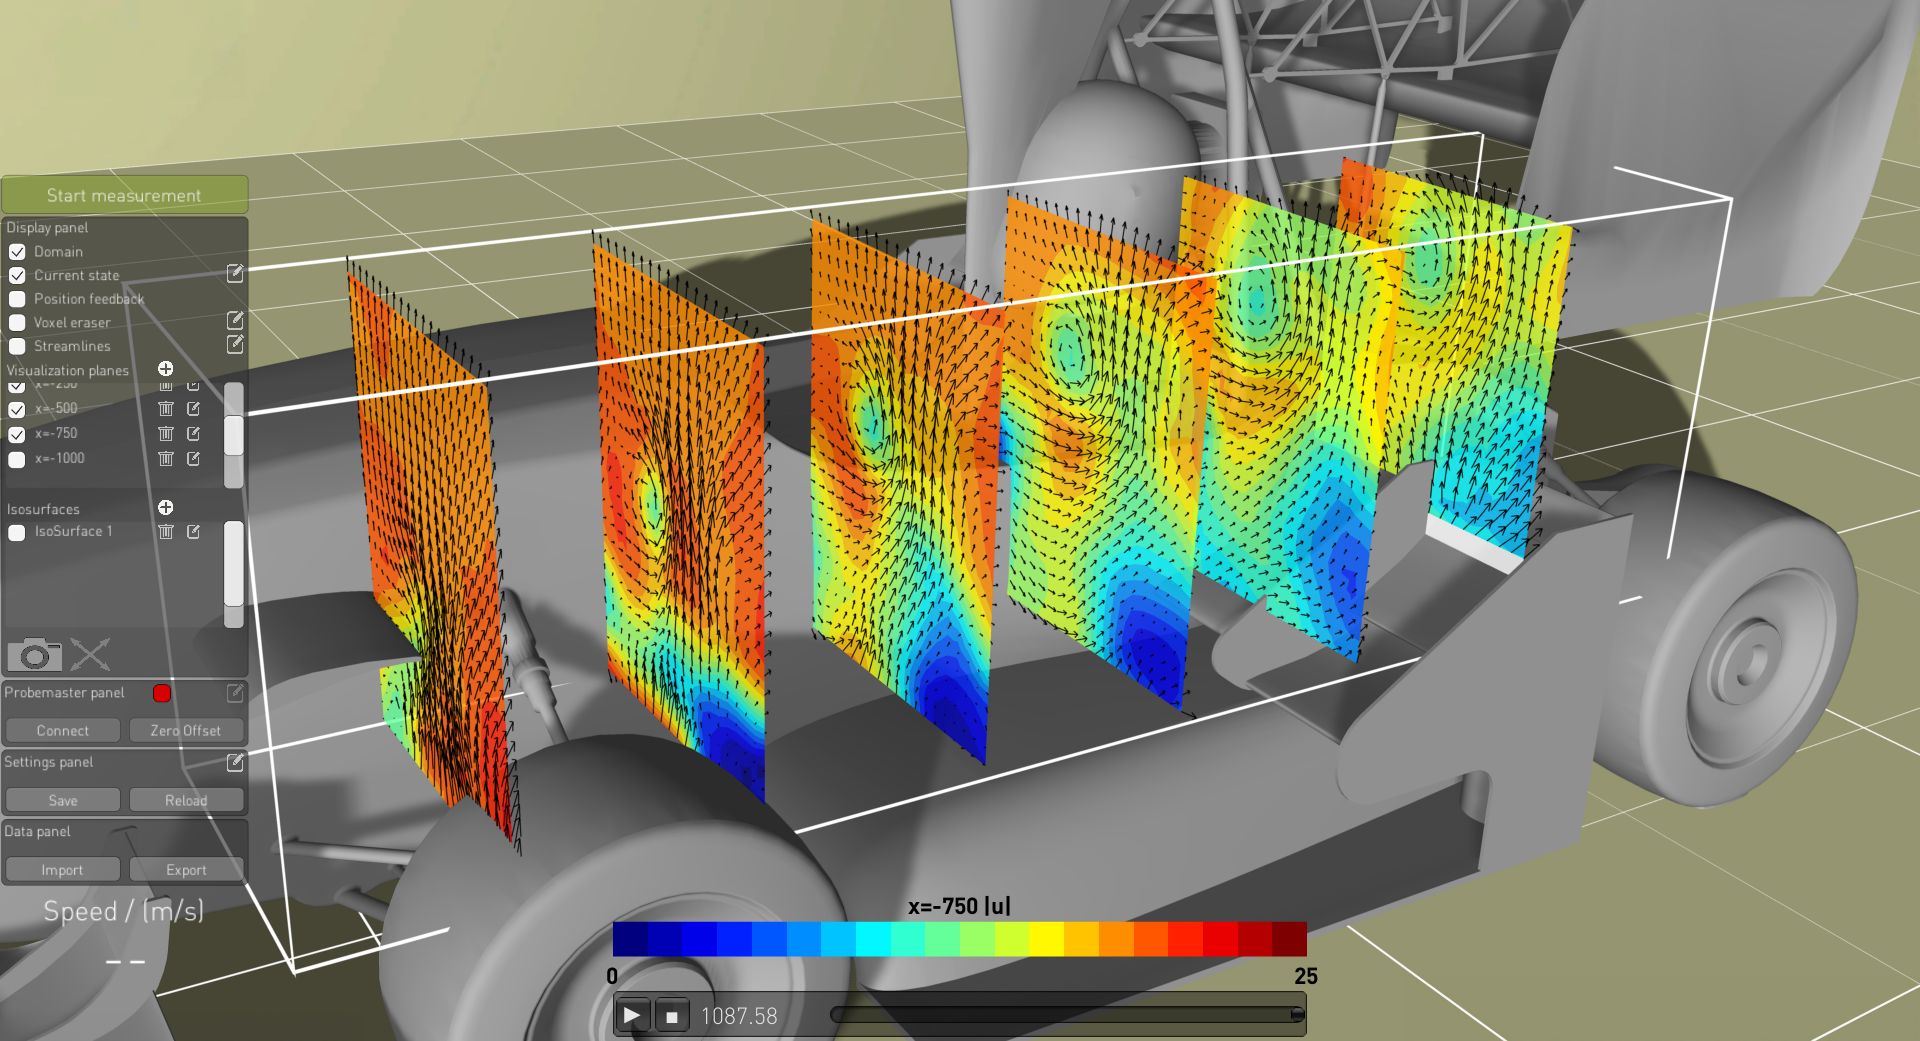Delete the x=-750 visualization plane

coord(166,433)
